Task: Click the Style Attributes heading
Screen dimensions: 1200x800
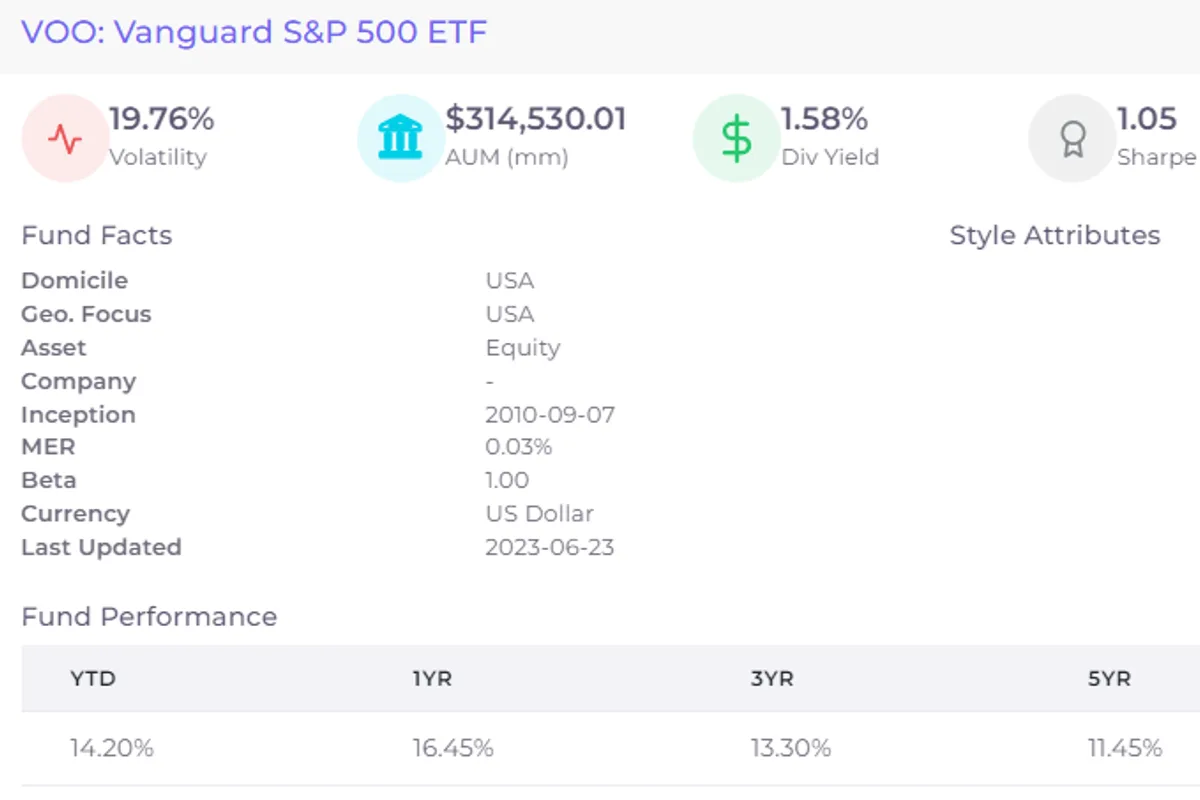Action: [1054, 235]
